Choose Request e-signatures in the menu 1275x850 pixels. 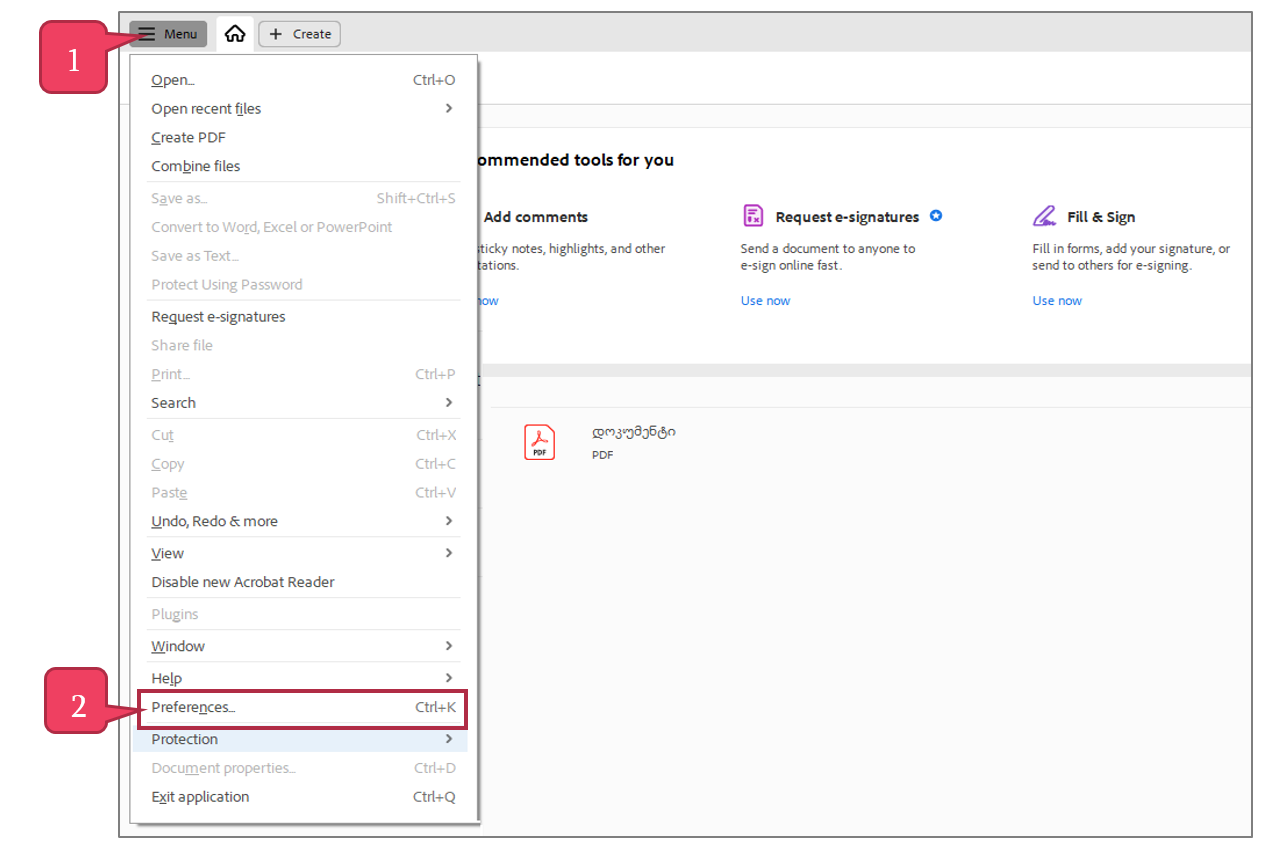tap(303, 317)
